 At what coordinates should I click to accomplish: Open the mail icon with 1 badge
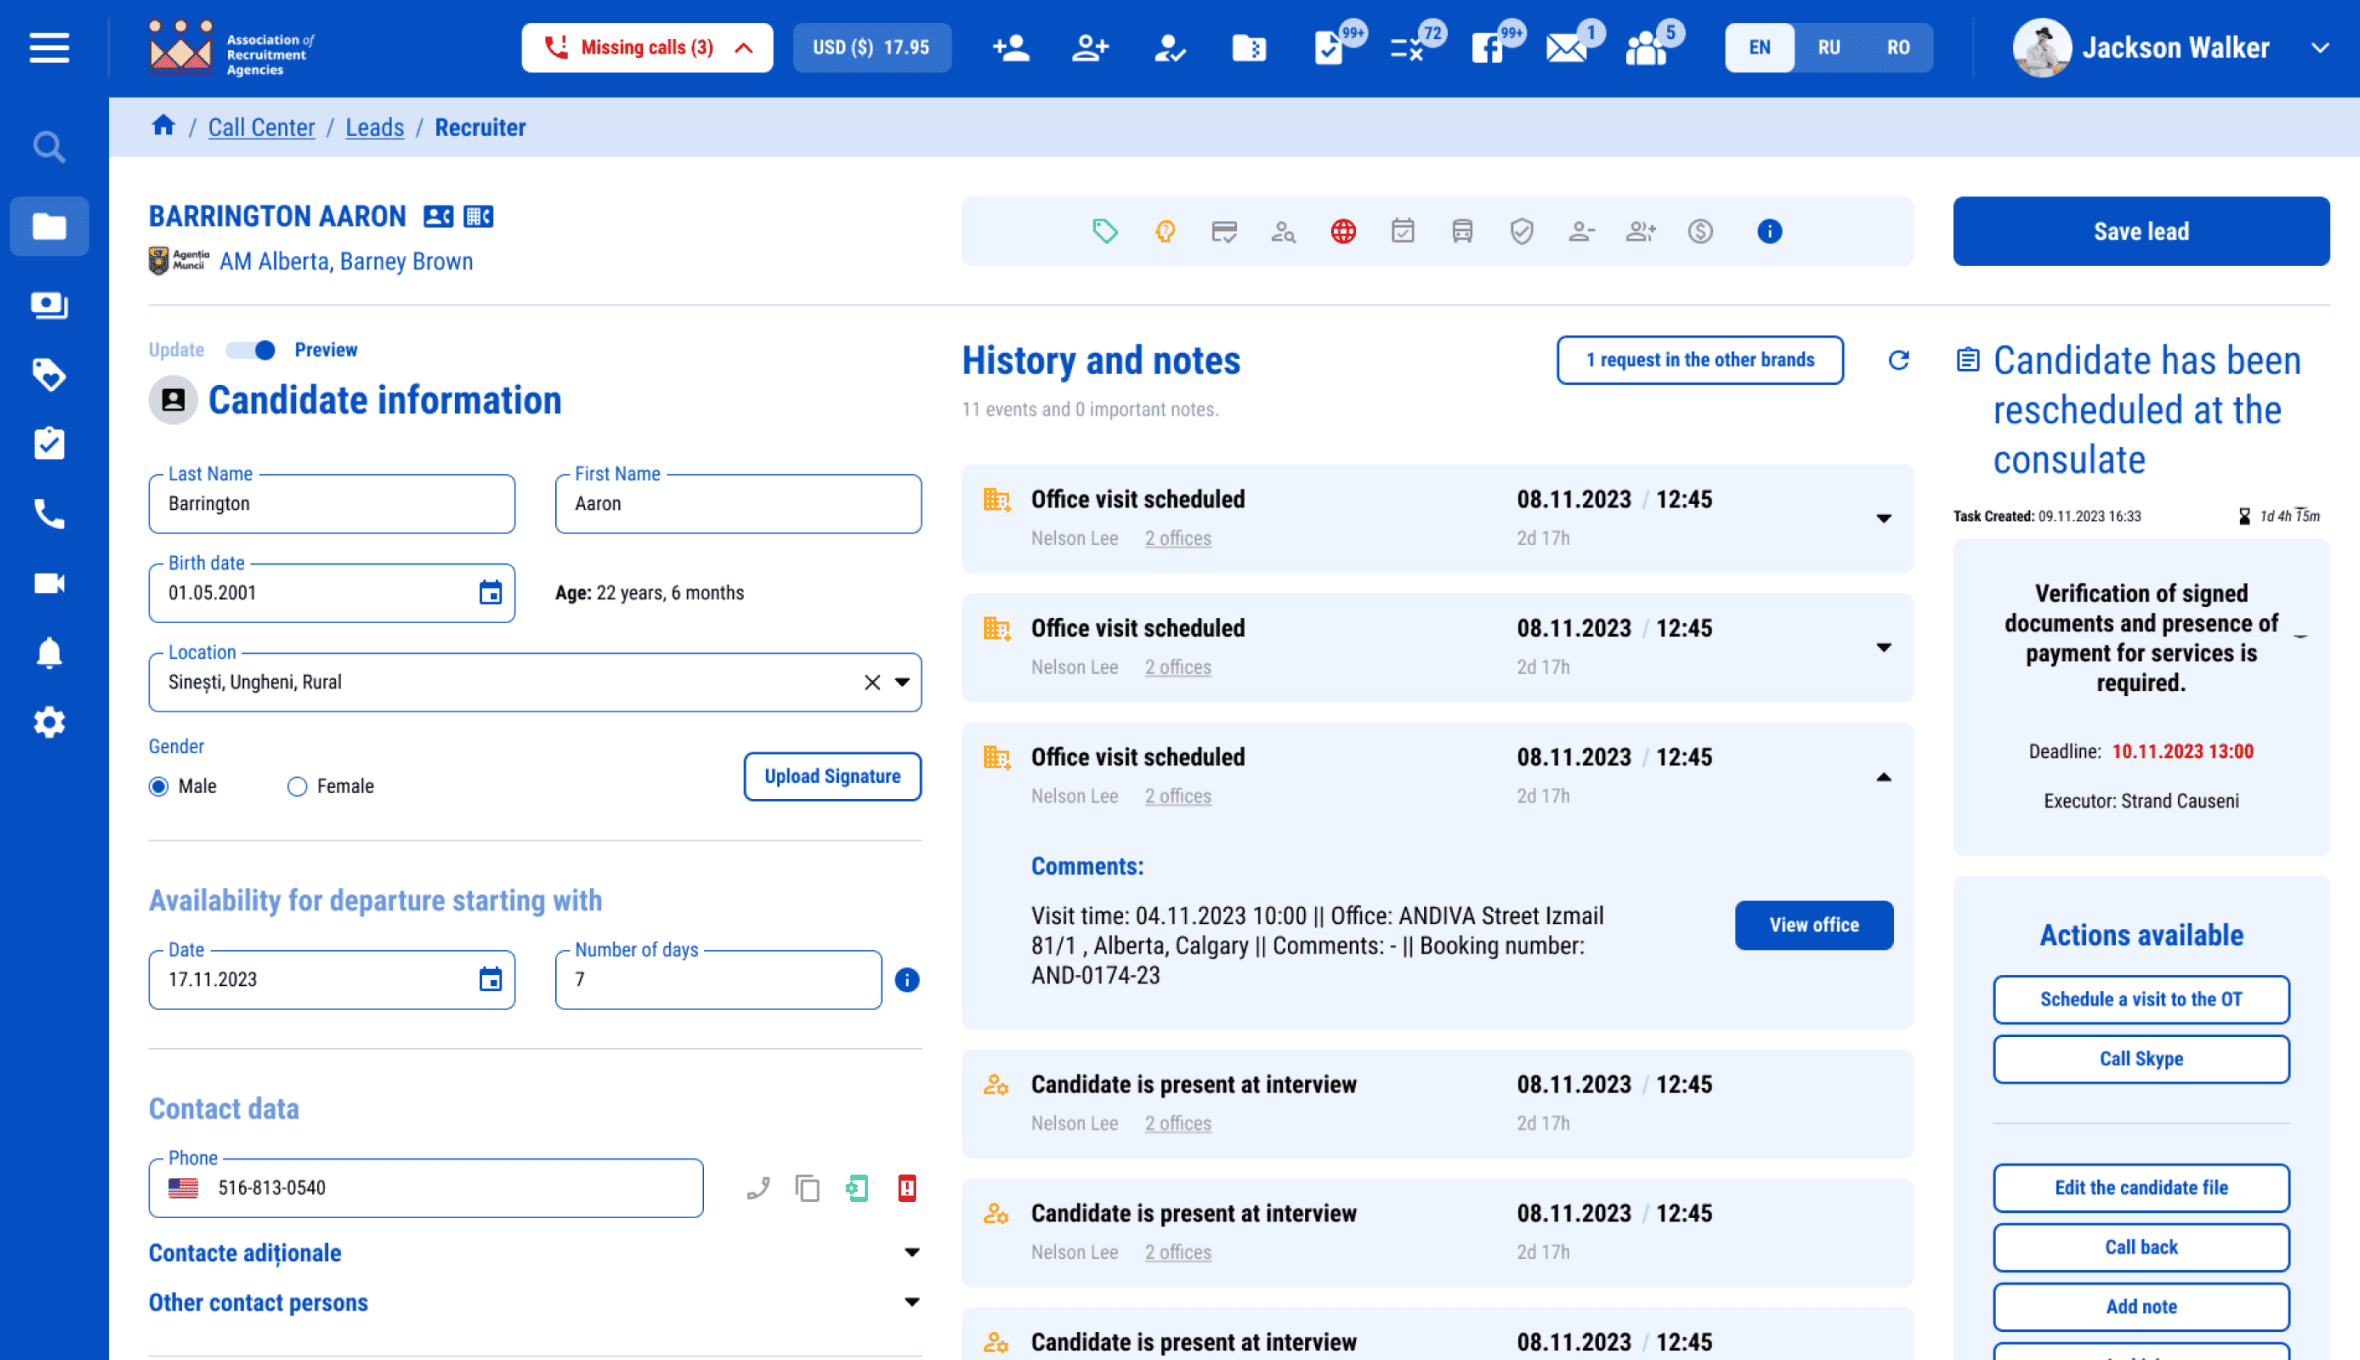1568,46
